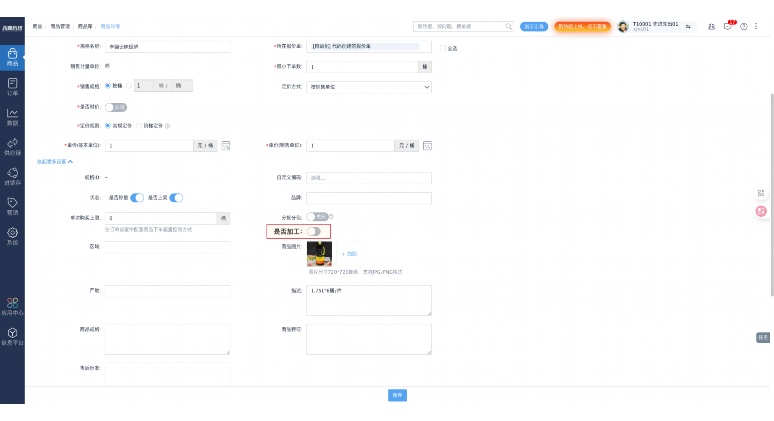
Task: Open the 订单 orders sidebar icon
Action: click(x=12, y=87)
